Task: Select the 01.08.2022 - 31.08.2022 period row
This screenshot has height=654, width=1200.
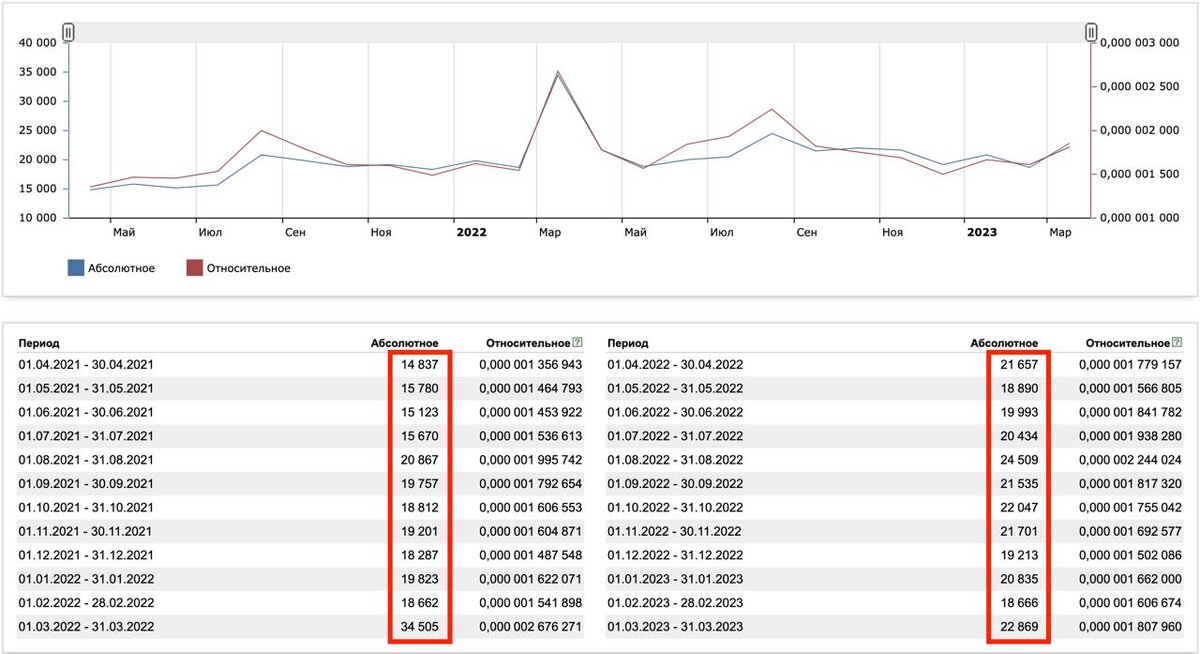Action: click(x=895, y=460)
